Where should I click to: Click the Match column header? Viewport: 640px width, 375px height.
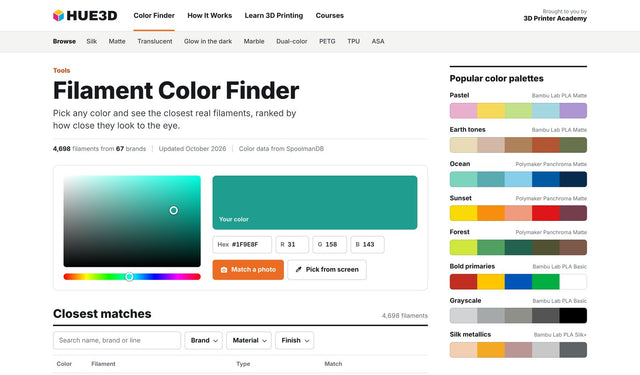pos(333,364)
